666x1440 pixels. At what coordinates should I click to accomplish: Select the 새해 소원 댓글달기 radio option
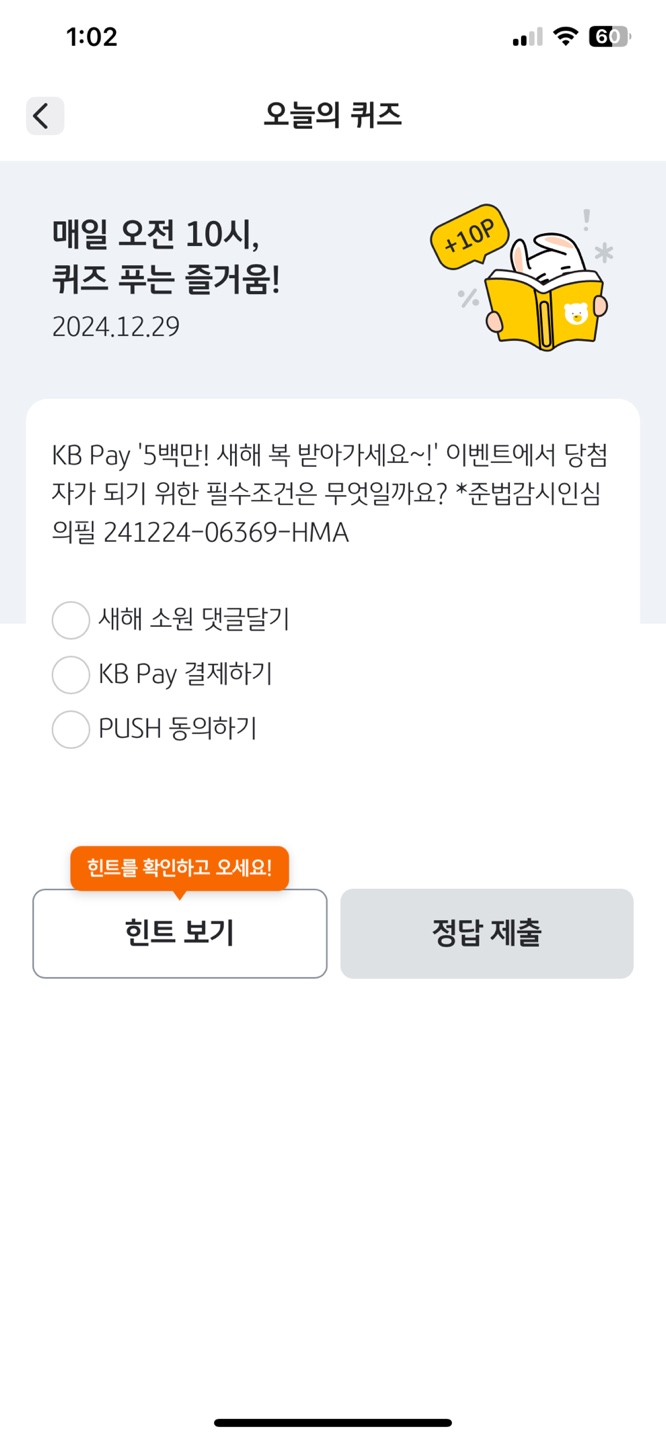pyautogui.click(x=71, y=620)
